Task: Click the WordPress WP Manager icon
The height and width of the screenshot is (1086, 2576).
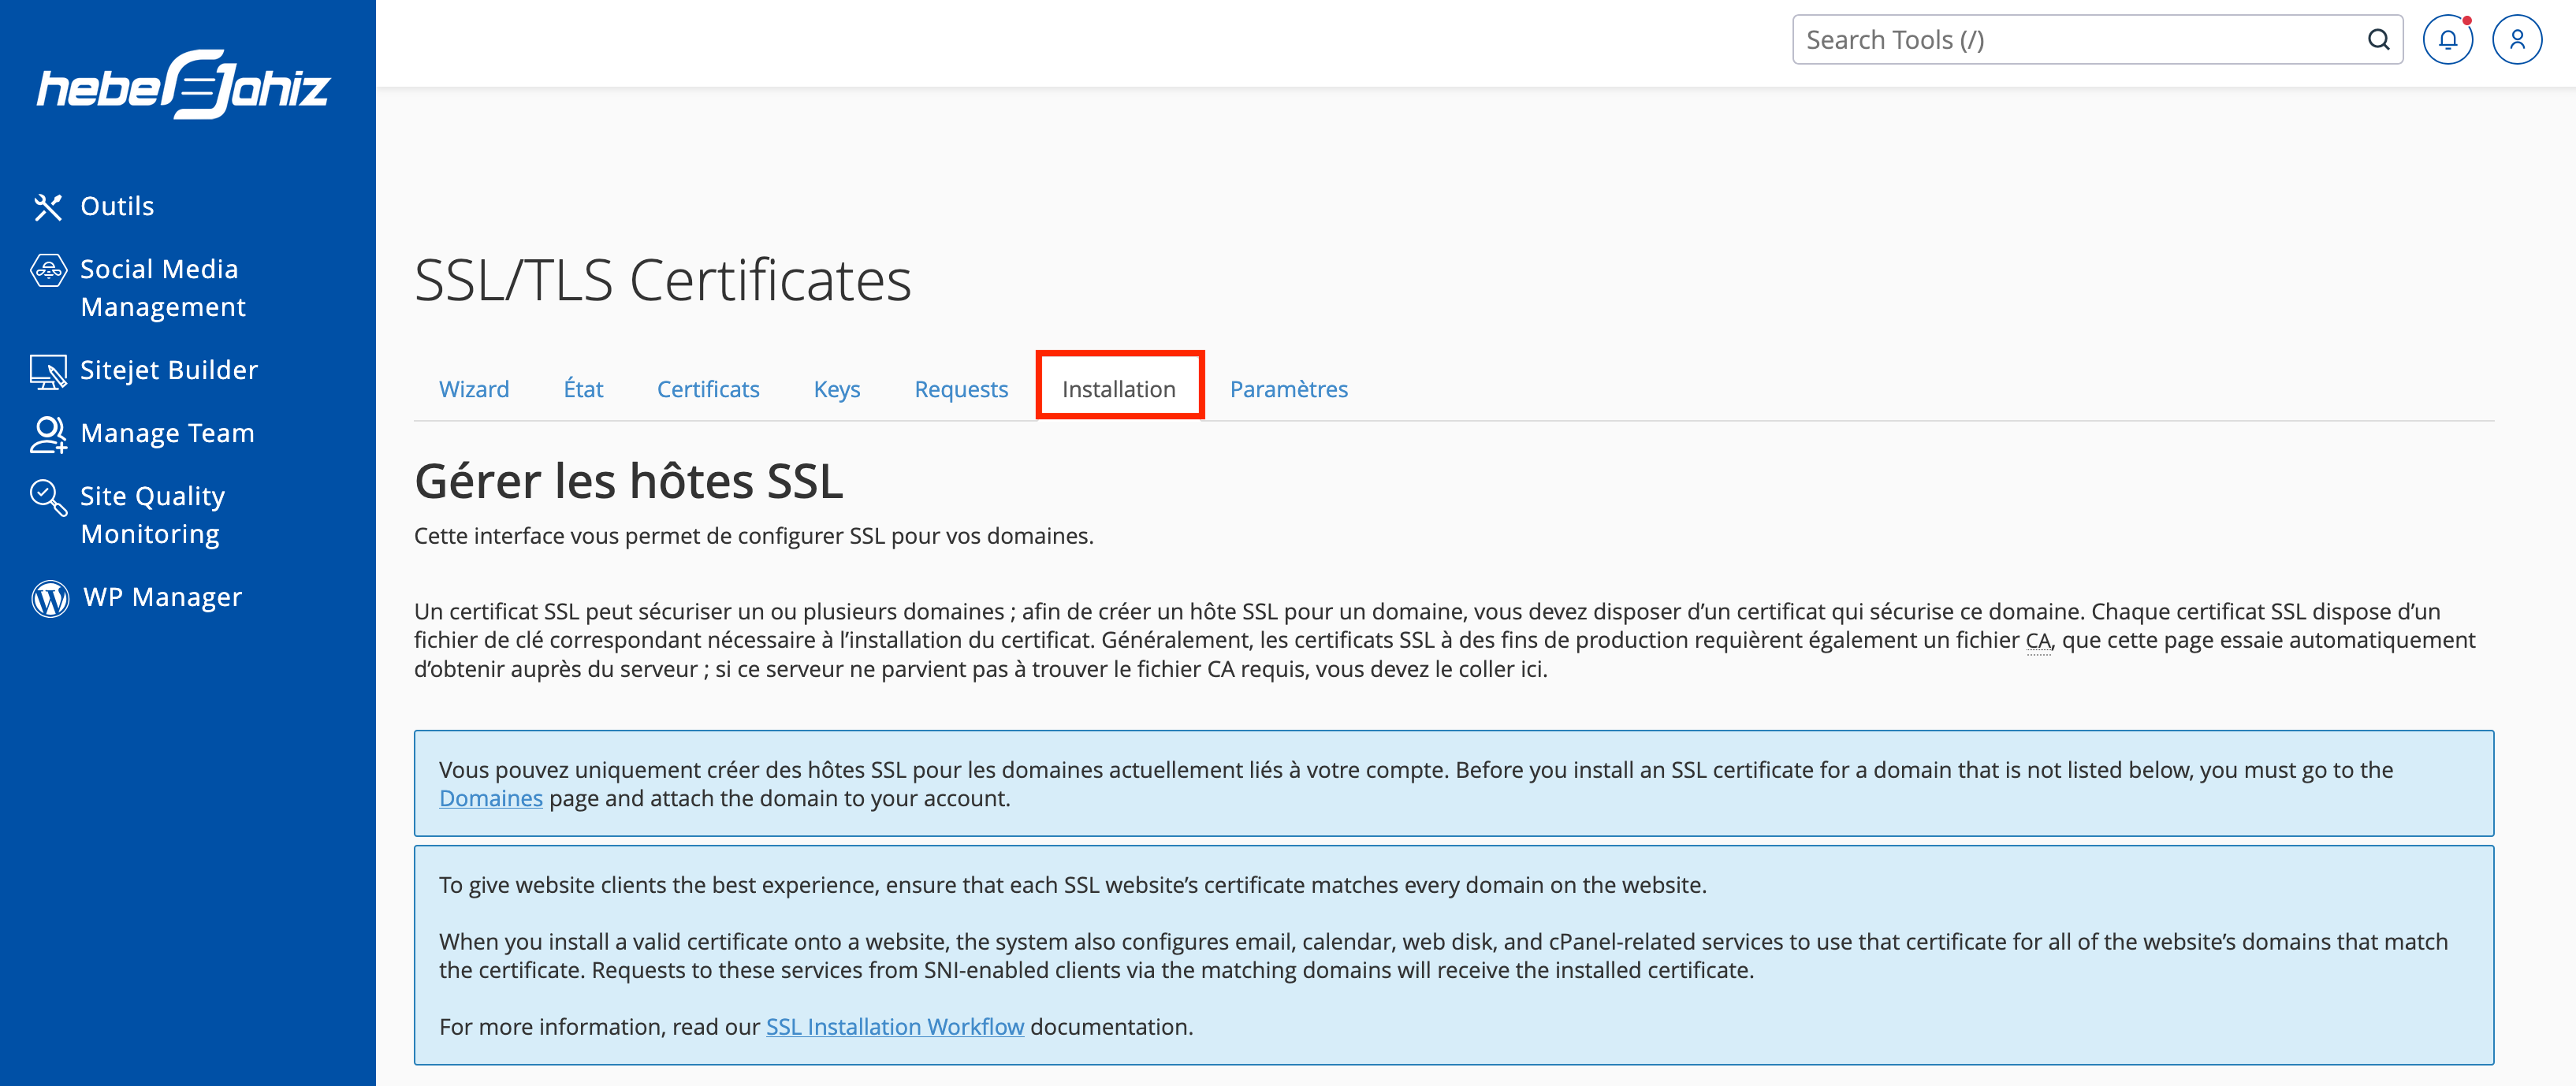Action: (50, 598)
